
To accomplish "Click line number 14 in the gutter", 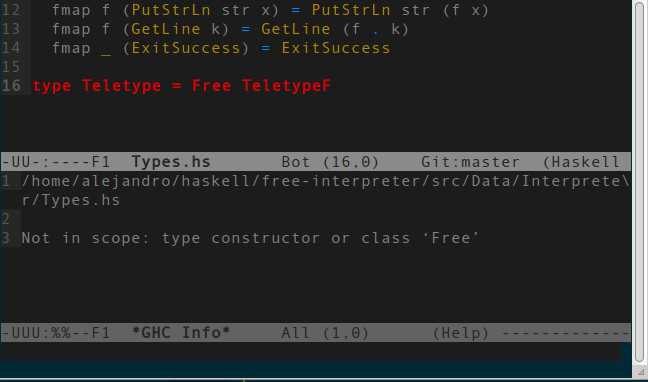I will (11, 48).
